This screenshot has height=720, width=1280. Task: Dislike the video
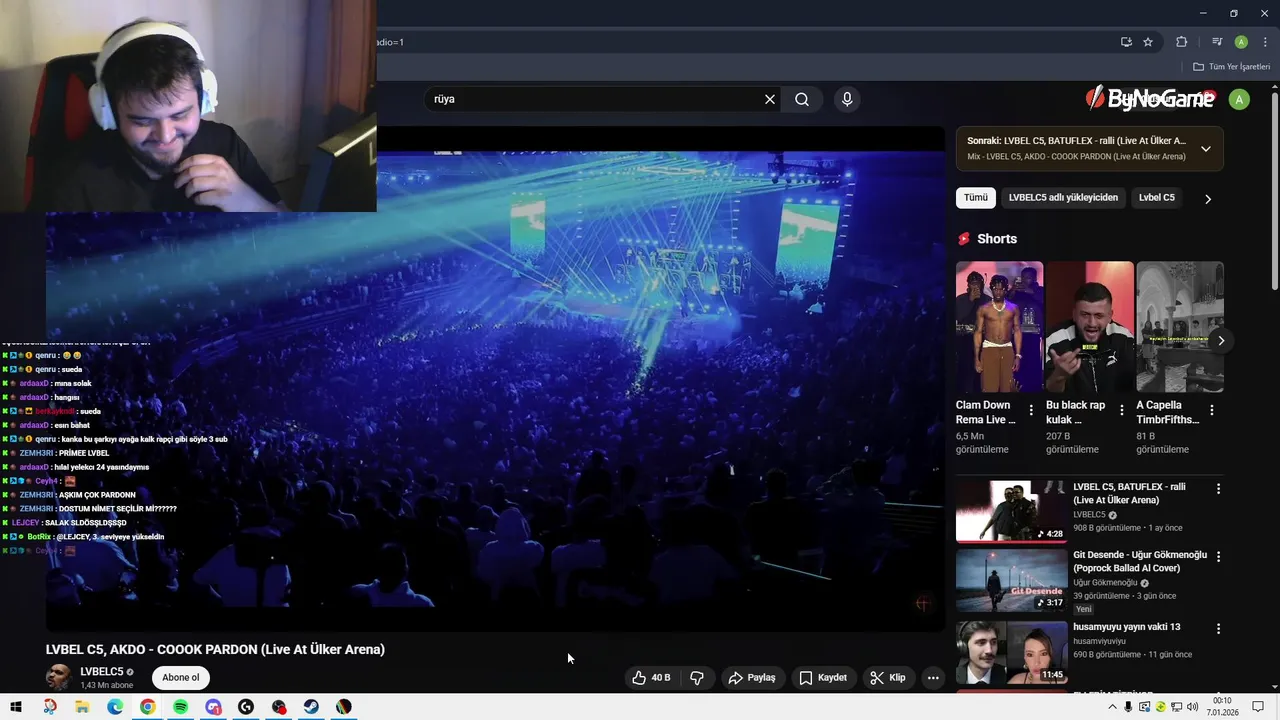click(x=697, y=678)
